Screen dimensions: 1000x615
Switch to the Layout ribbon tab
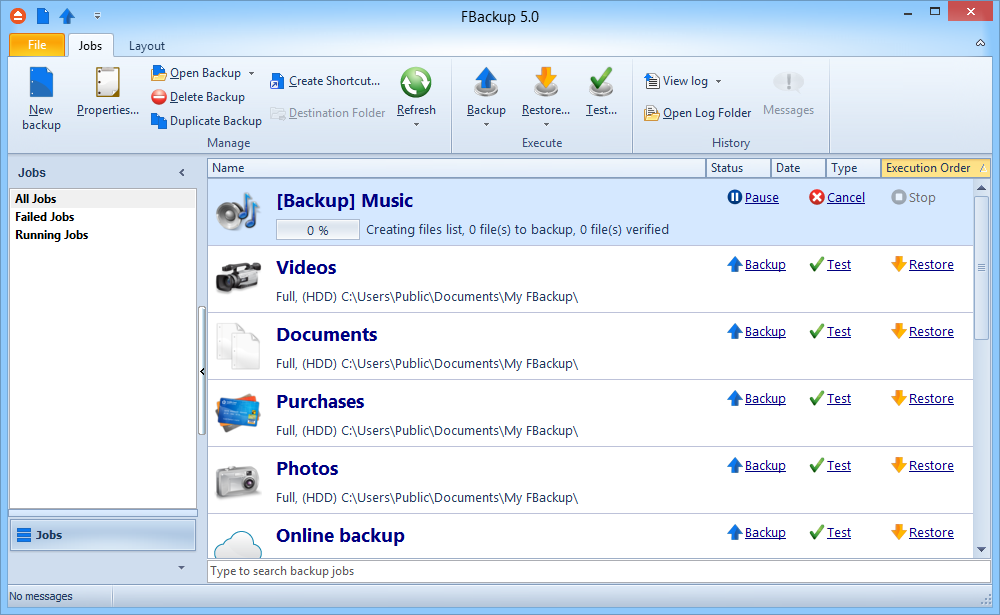point(147,46)
